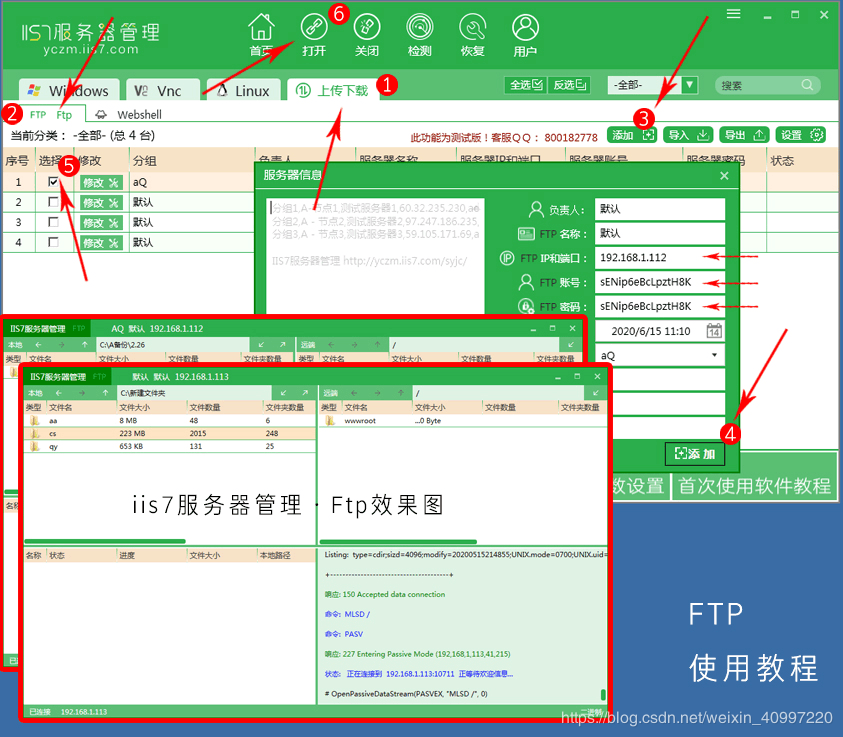Image resolution: width=843 pixels, height=737 pixels.
Task: Go back in remote pane of 192.168.1.113 window
Action: [x=354, y=393]
